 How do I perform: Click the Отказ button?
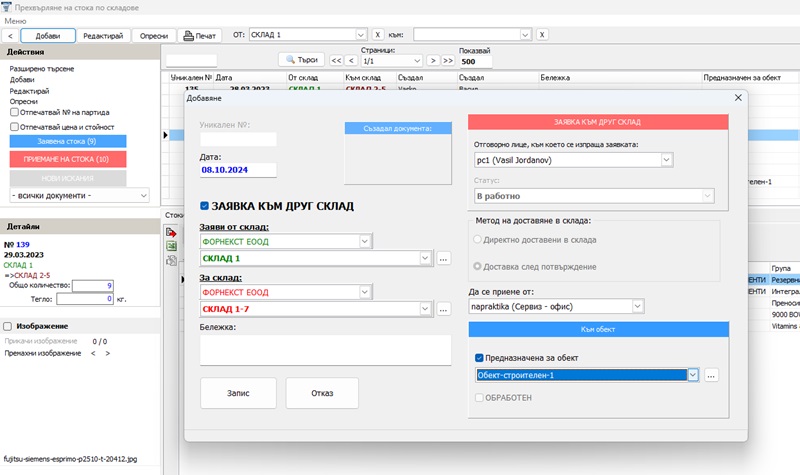[x=322, y=393]
